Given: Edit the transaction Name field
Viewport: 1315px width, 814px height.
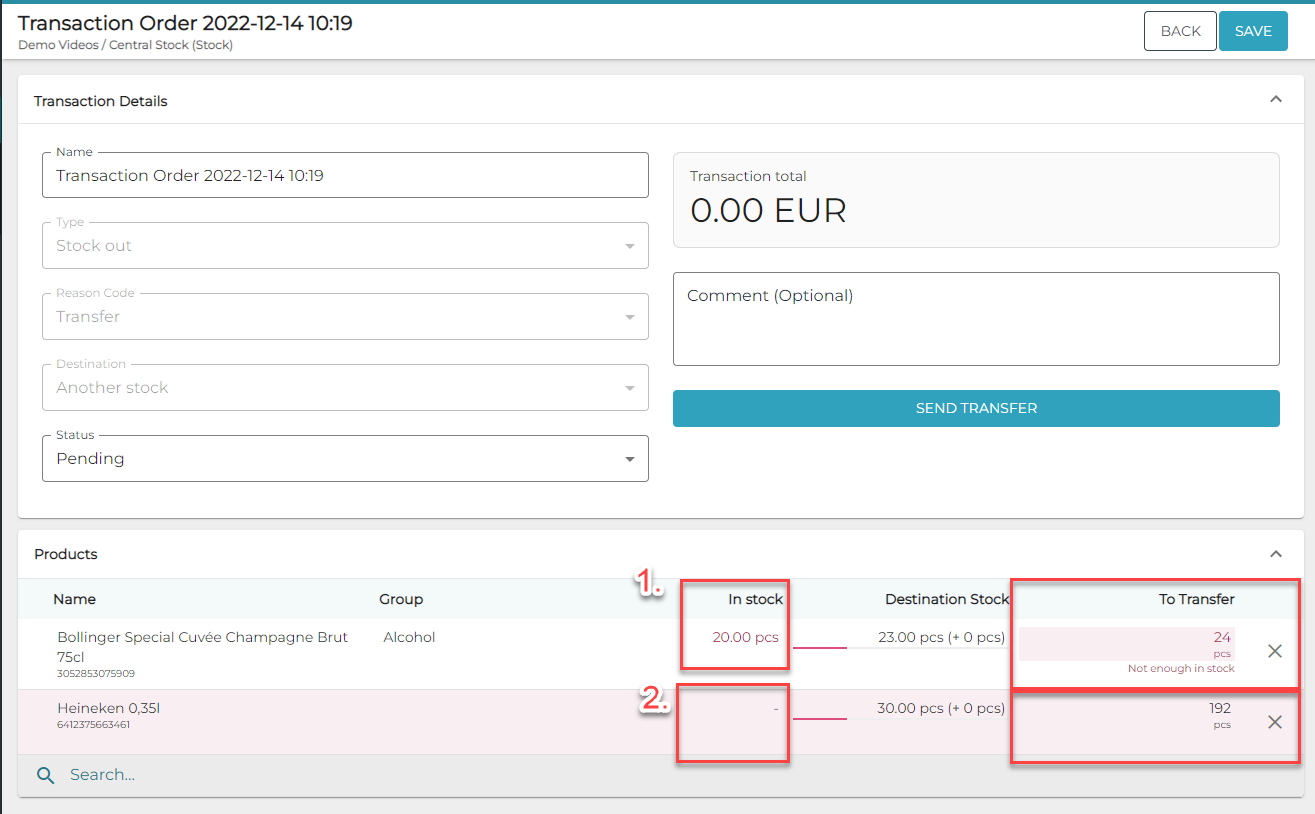Looking at the screenshot, I should point(345,176).
